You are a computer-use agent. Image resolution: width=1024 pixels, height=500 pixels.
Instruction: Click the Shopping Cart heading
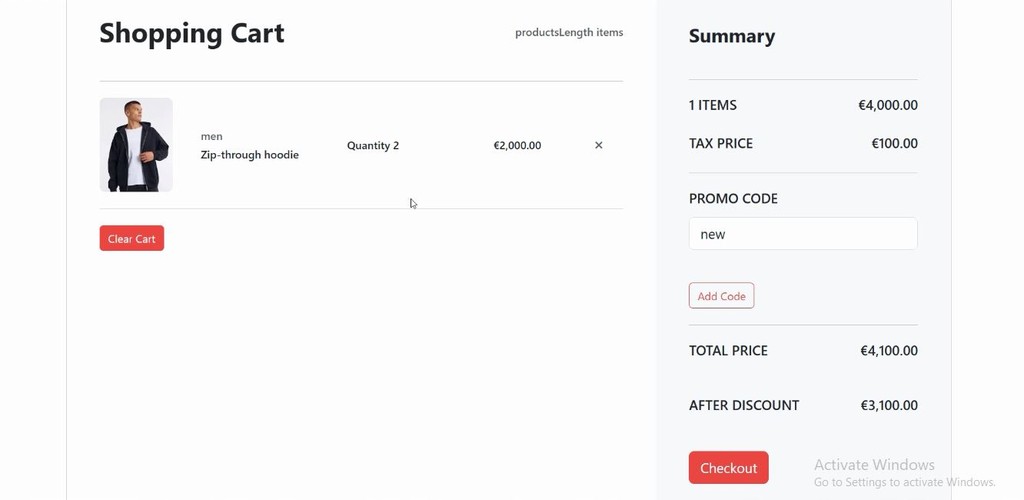(x=192, y=33)
